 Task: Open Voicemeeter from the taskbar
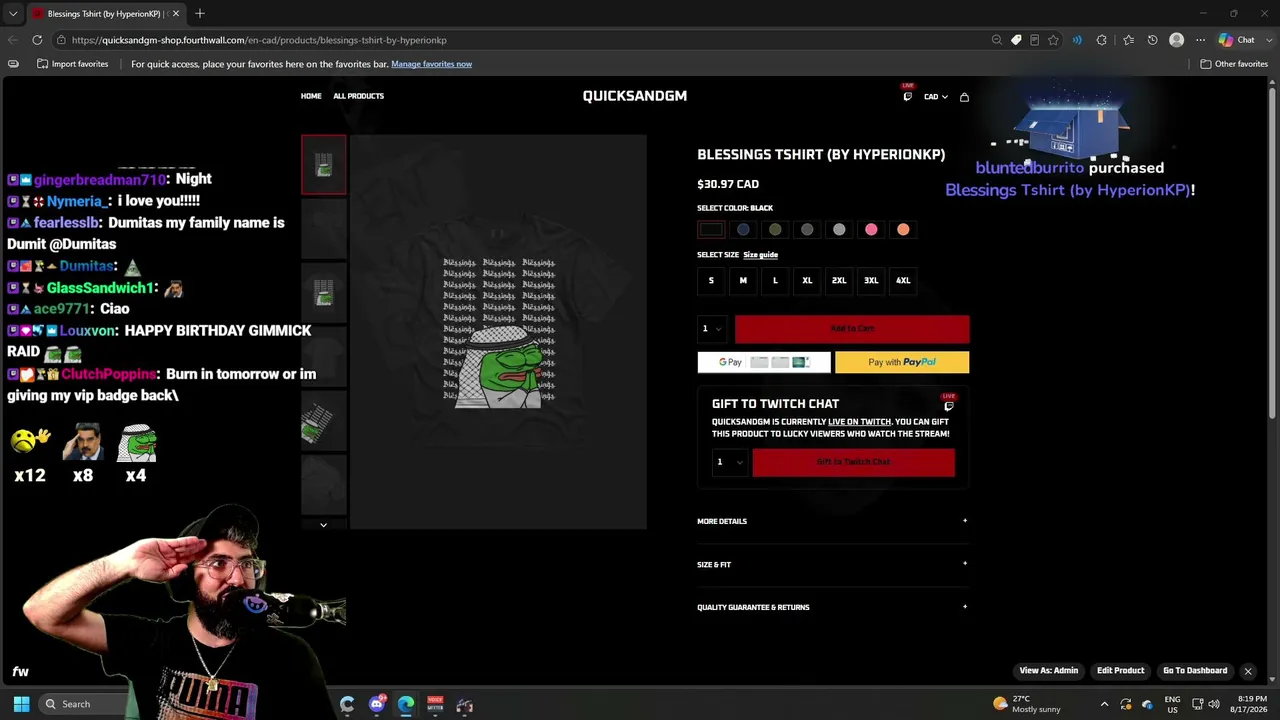(x=435, y=704)
